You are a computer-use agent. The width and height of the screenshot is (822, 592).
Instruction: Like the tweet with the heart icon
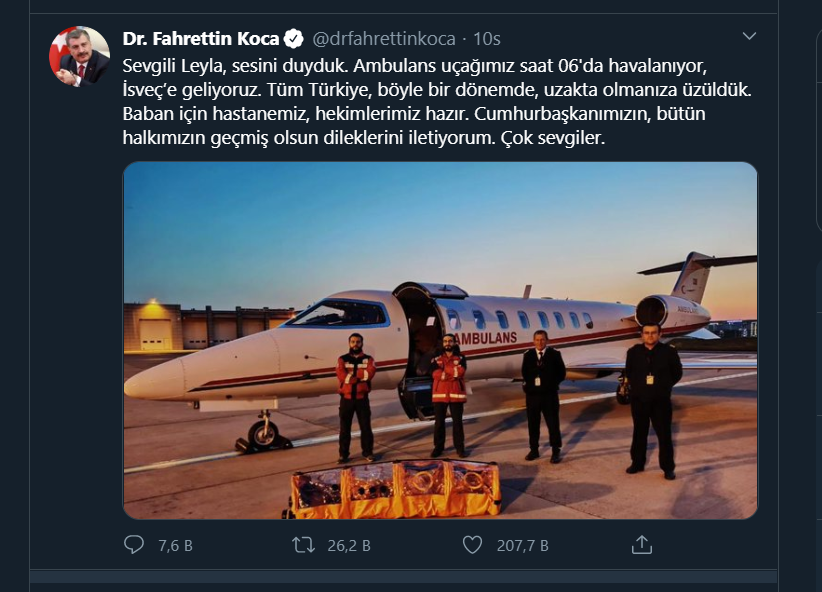coord(473,545)
